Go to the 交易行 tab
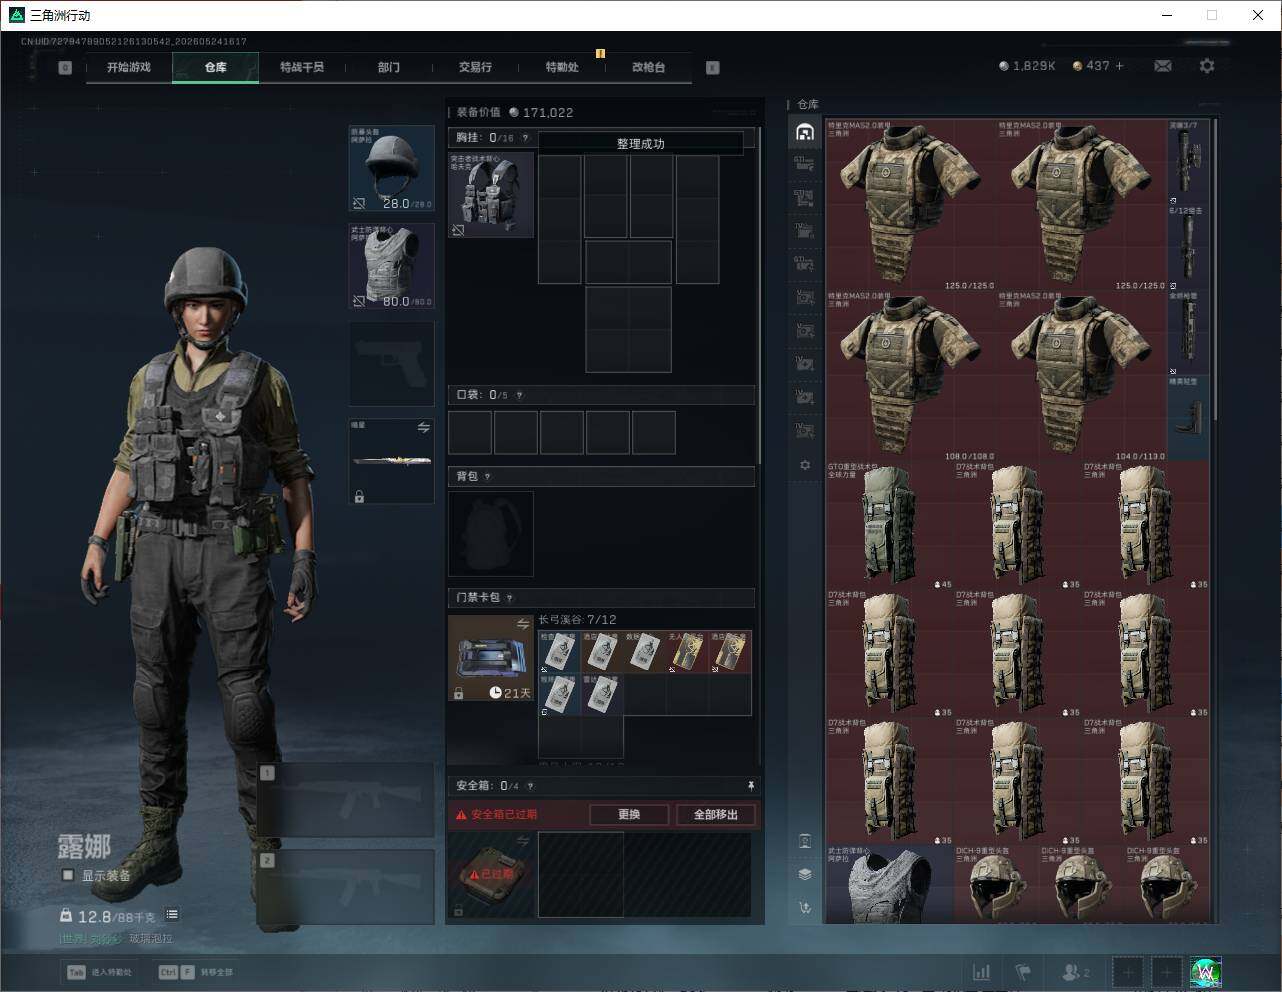This screenshot has height=992, width=1282. [x=475, y=67]
